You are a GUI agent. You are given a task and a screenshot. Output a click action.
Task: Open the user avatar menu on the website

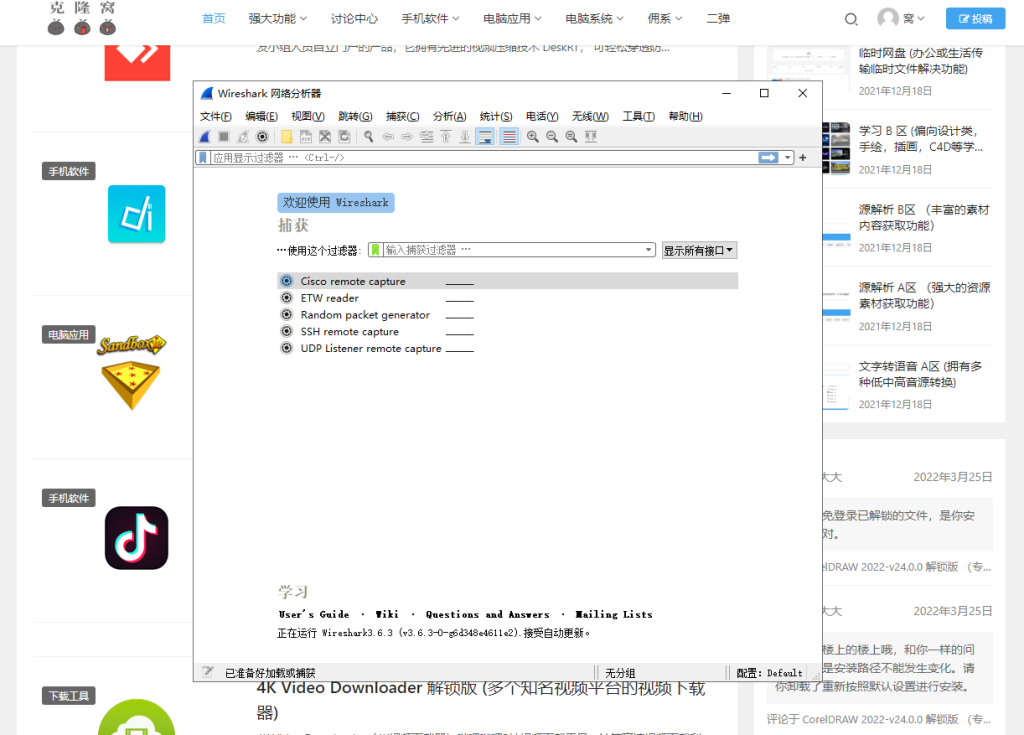[901, 18]
